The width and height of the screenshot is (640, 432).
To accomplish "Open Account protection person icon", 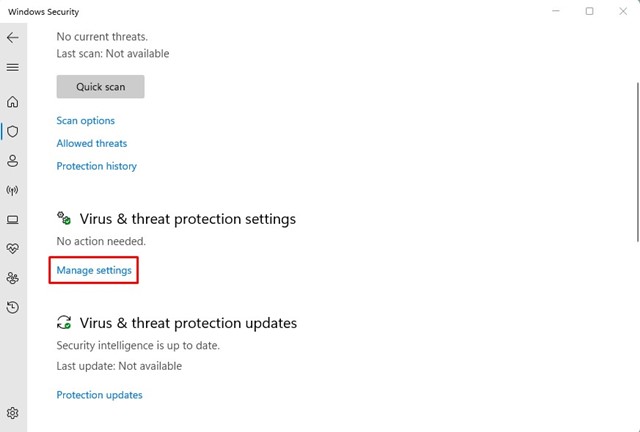I will click(12, 160).
